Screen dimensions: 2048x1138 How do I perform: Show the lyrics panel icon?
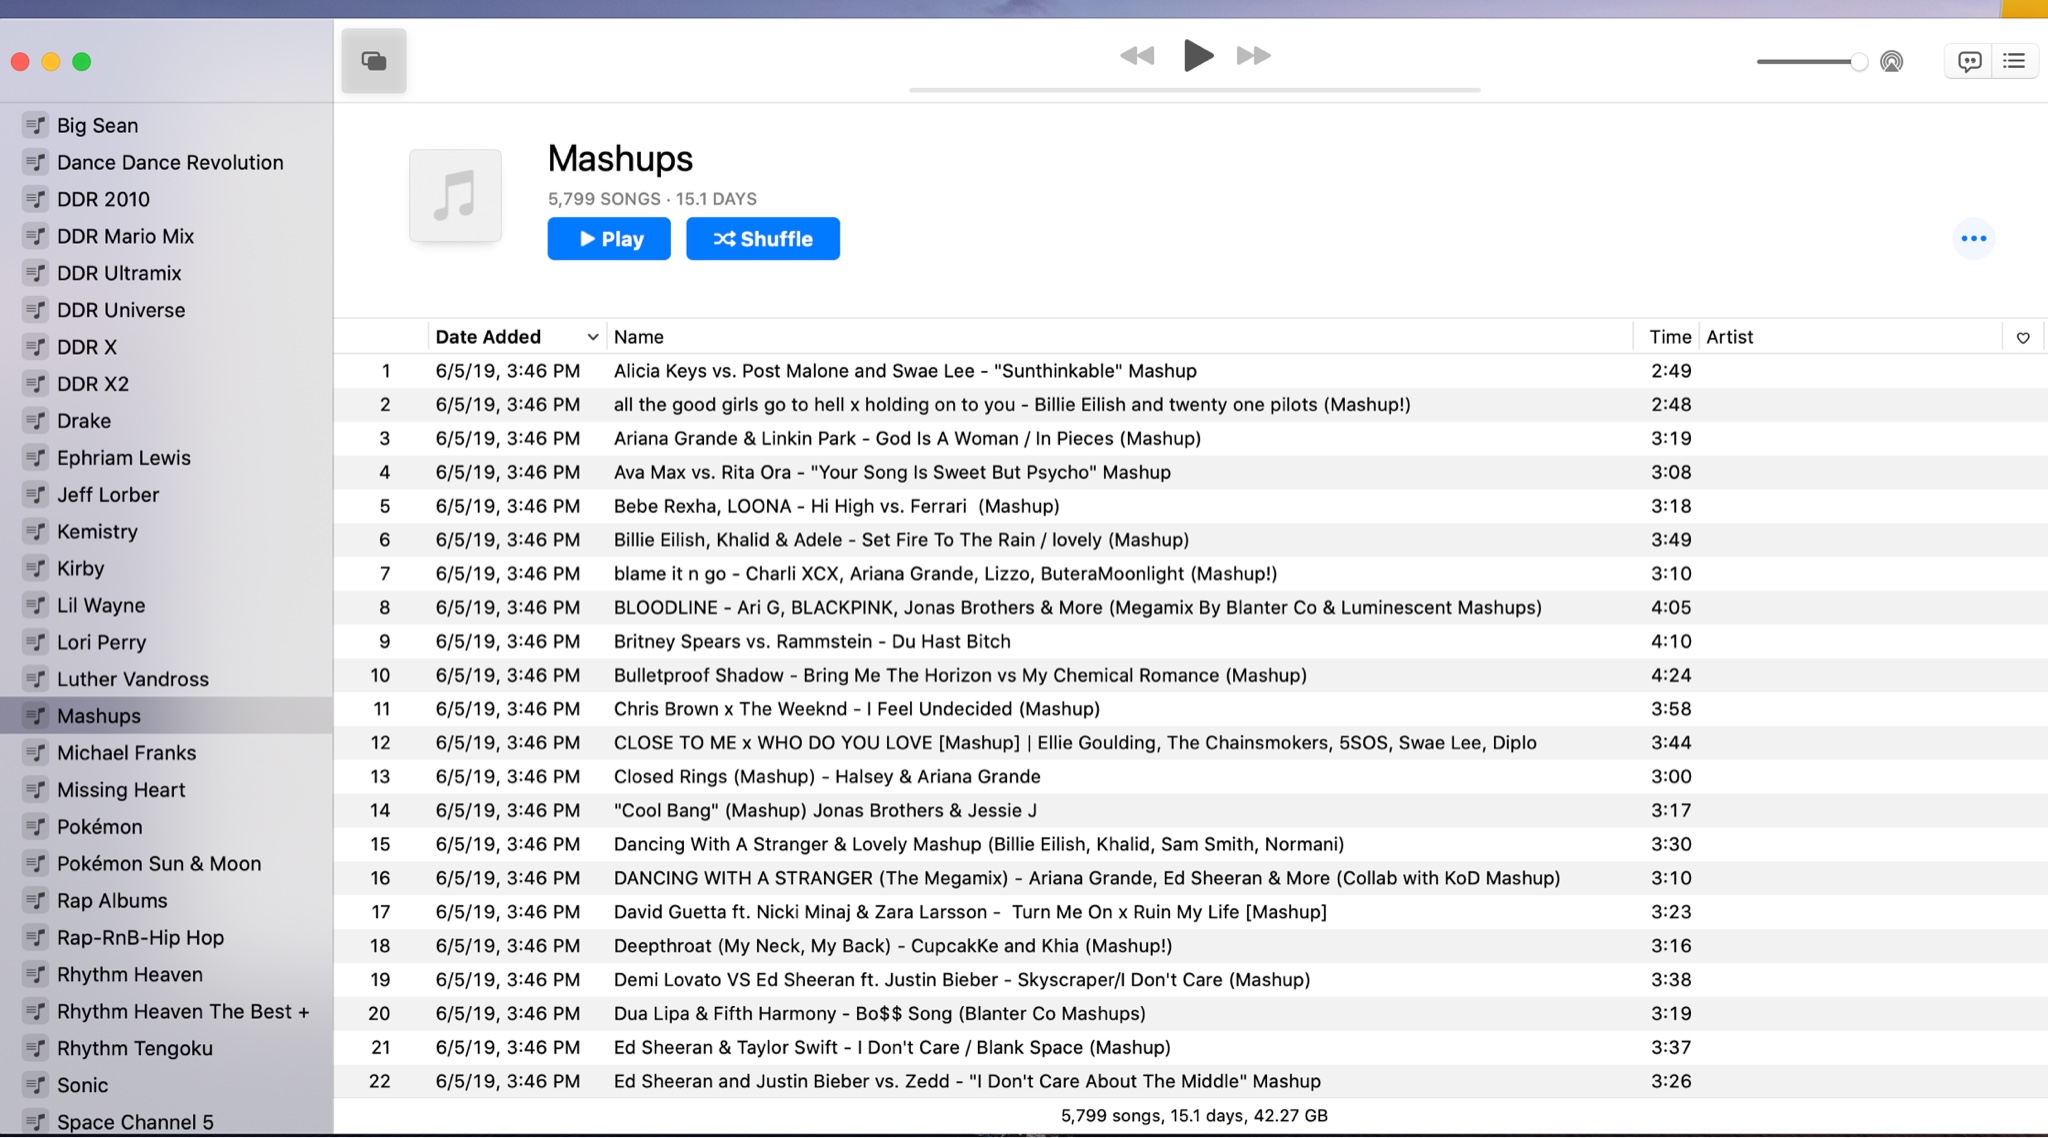(x=1969, y=62)
